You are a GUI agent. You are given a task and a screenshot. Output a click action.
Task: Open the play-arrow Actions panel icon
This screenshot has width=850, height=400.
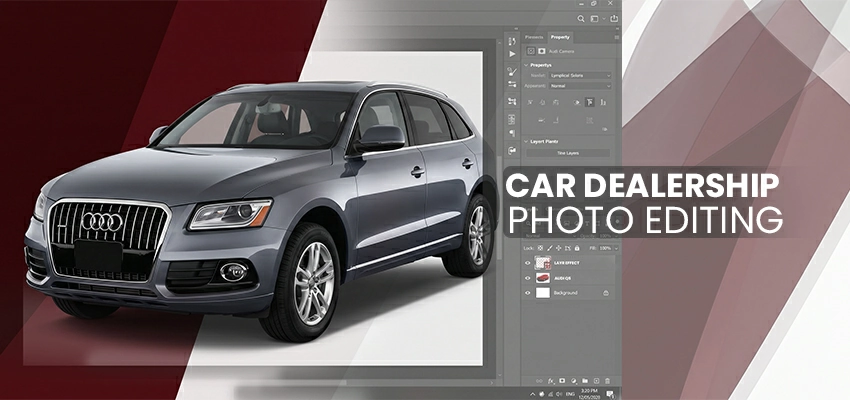[512, 54]
